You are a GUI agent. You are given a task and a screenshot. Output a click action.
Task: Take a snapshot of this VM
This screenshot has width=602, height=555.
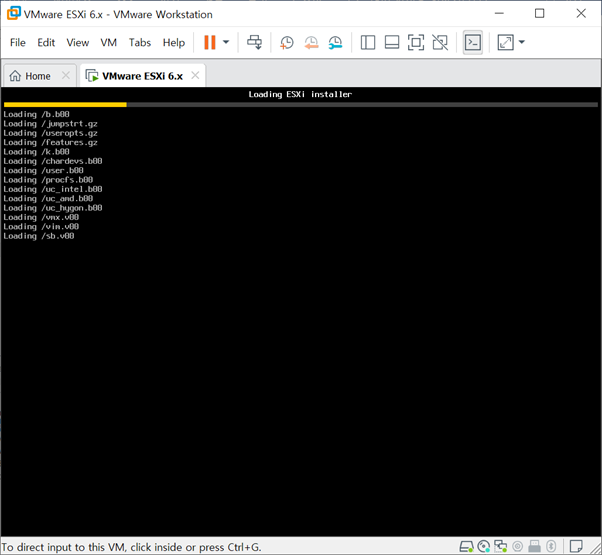(x=286, y=43)
